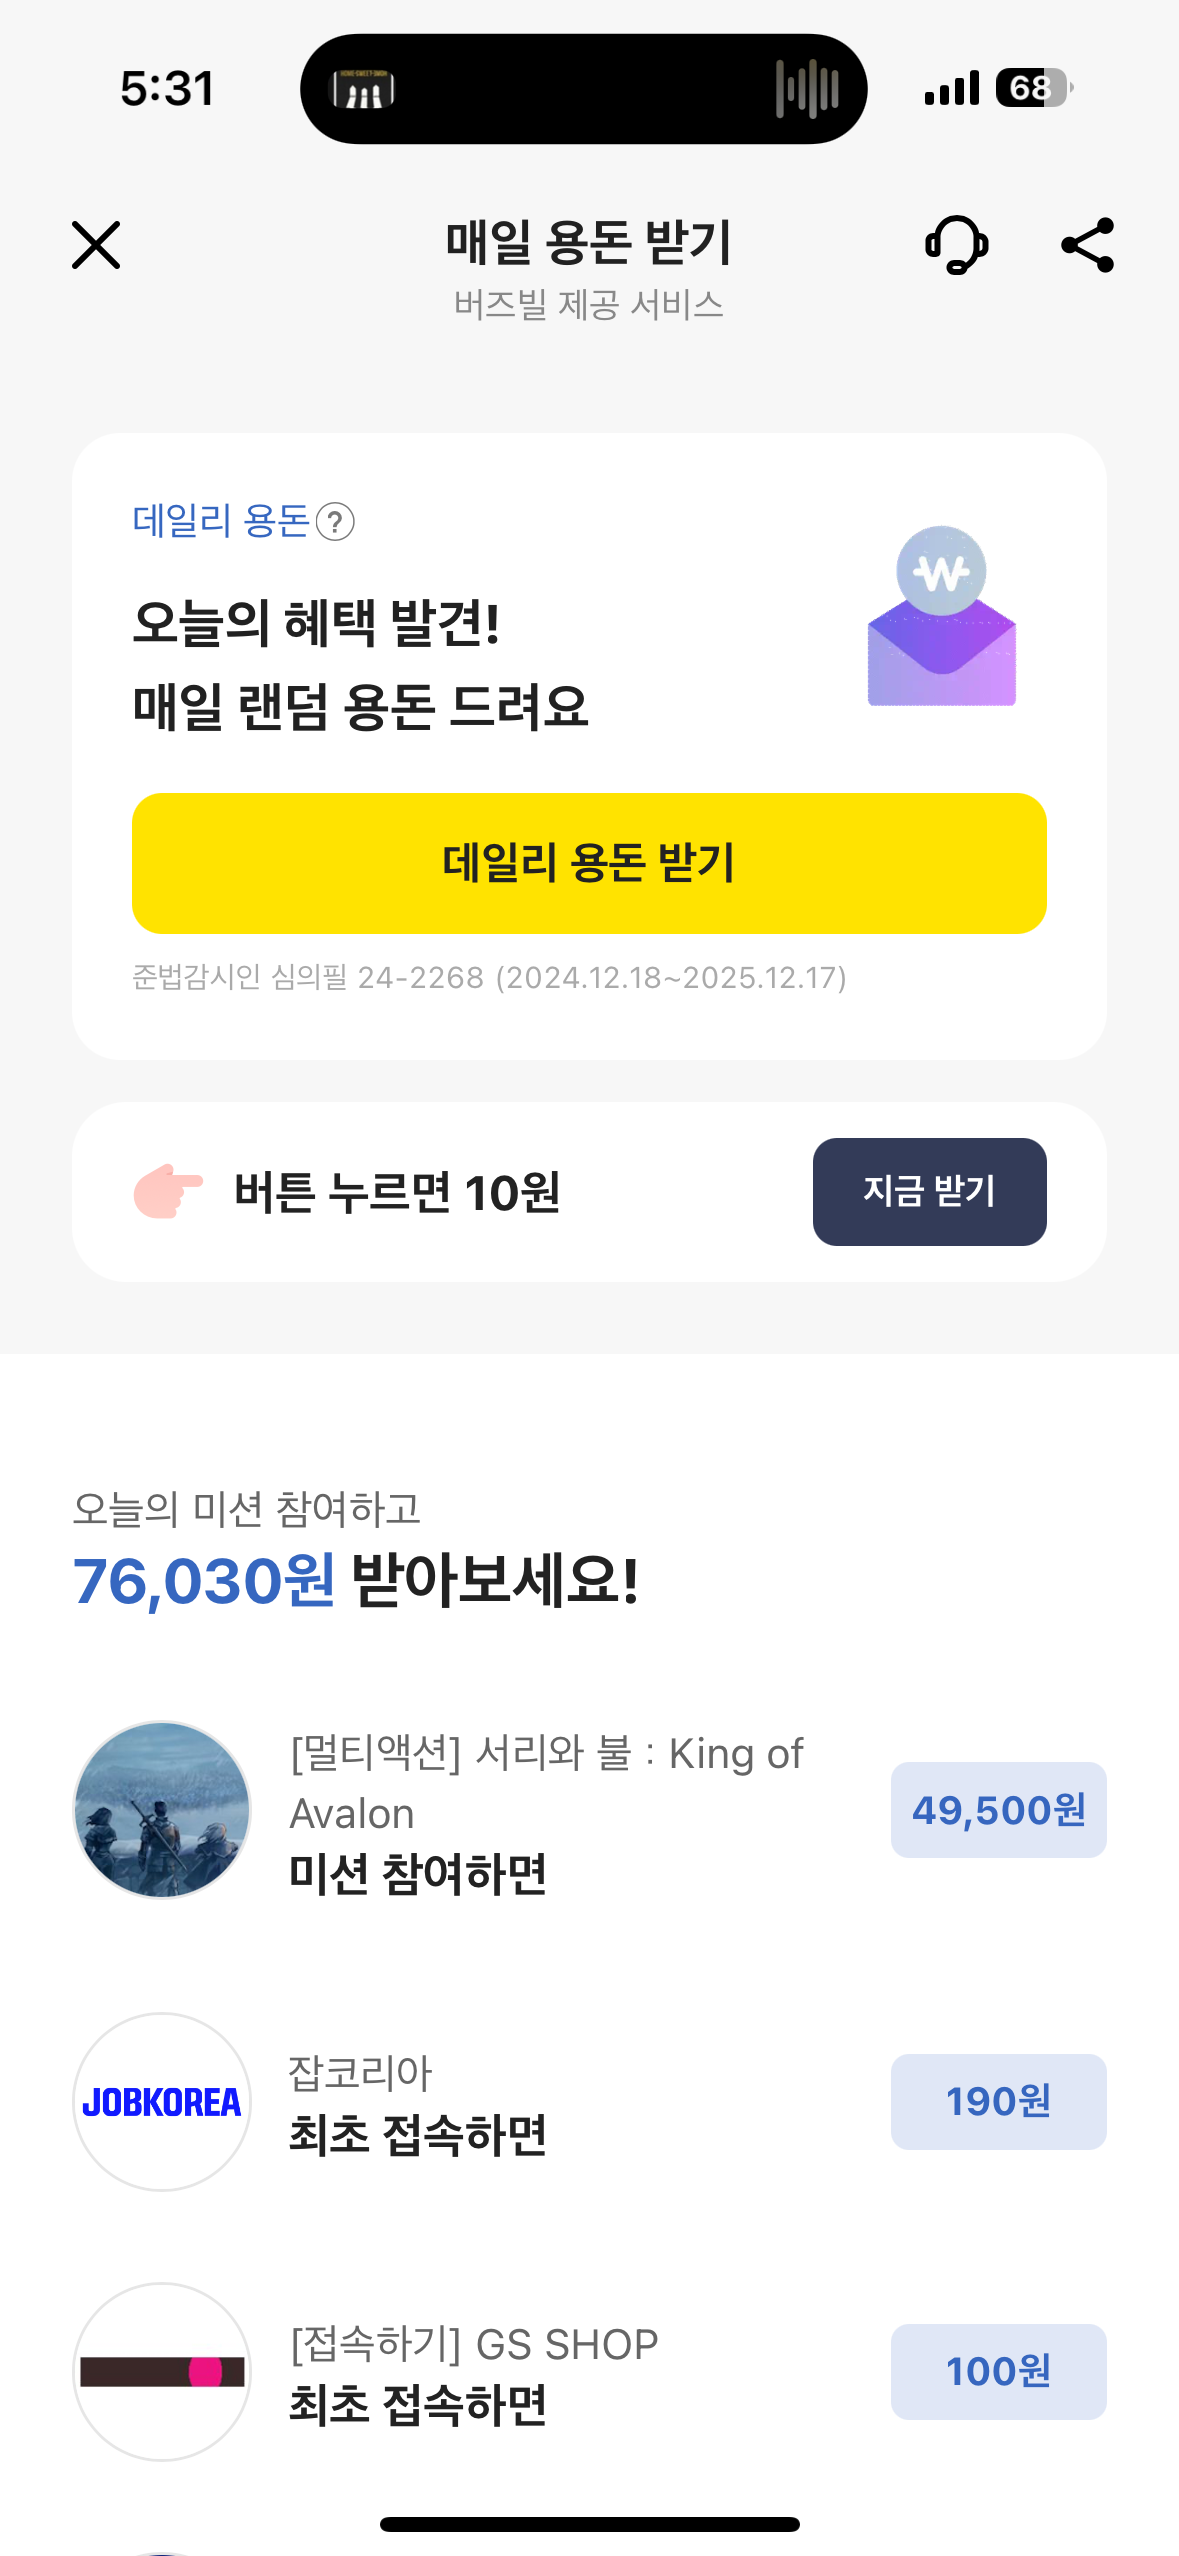Tap the customer support headset icon
Viewport: 1179px width, 2556px height.
tap(957, 245)
